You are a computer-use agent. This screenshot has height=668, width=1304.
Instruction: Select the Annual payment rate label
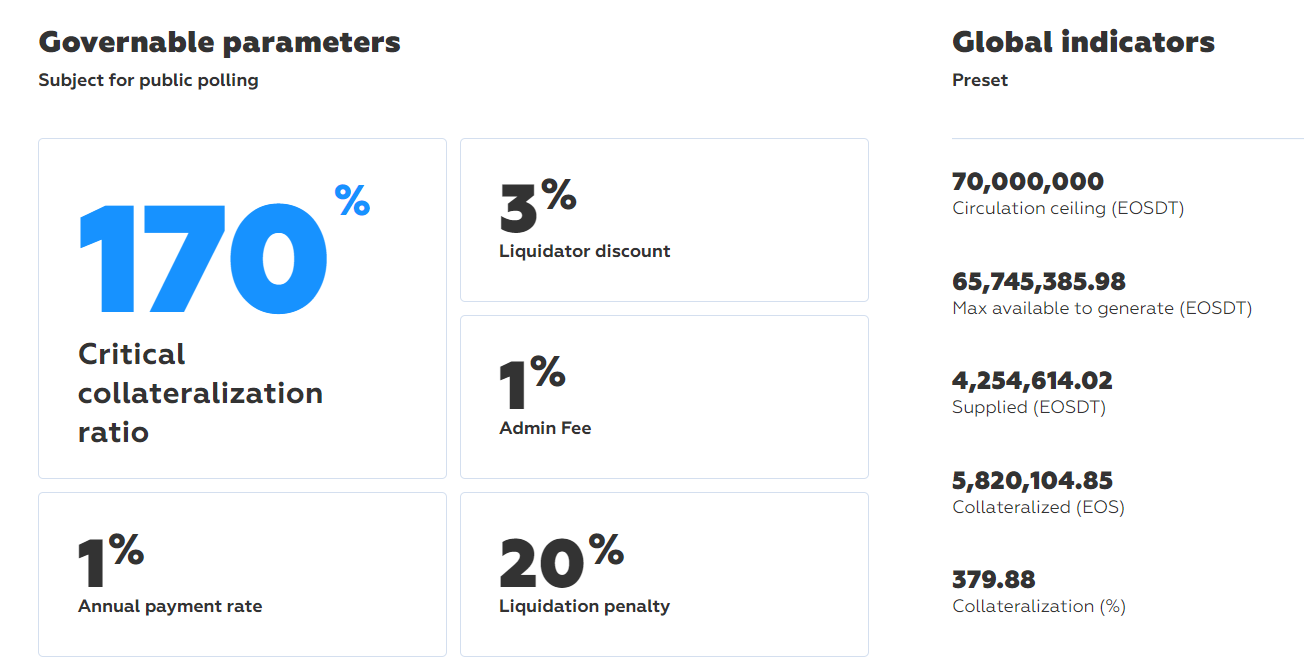(x=170, y=606)
